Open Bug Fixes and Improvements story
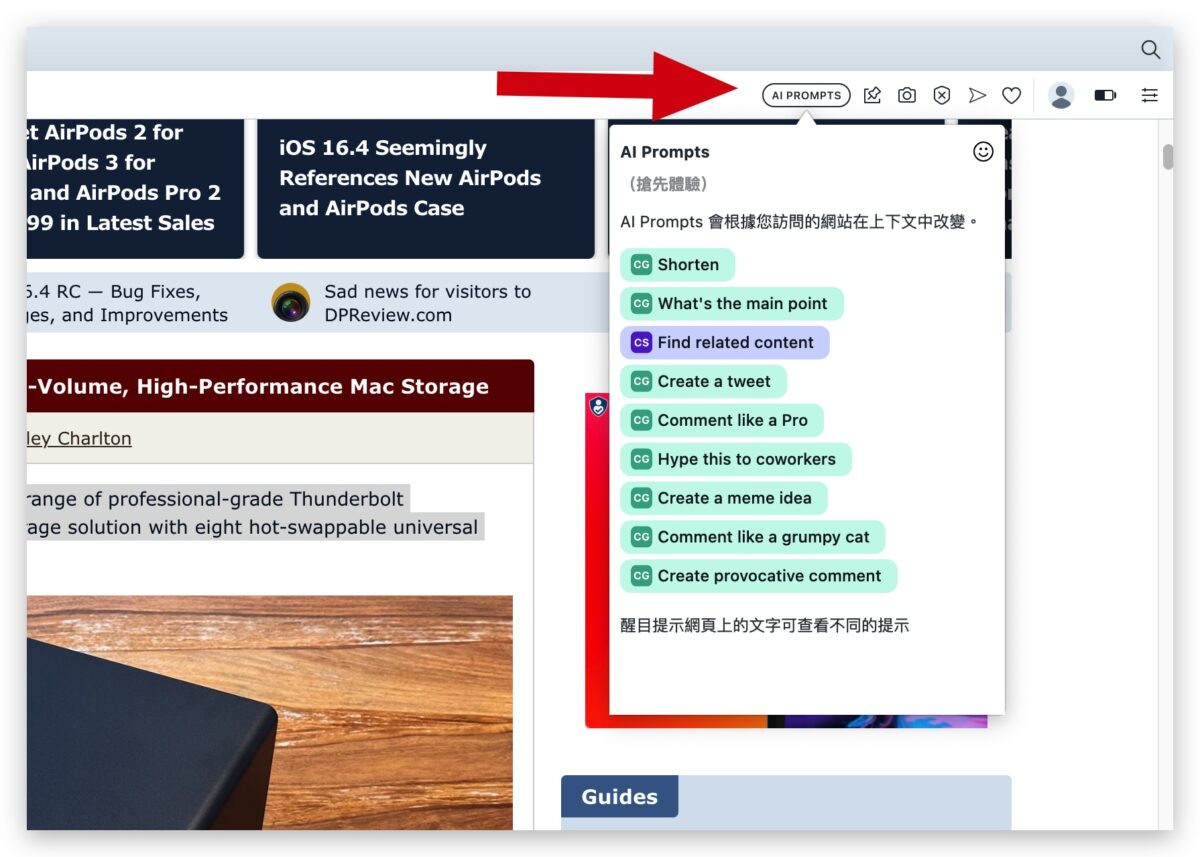Image resolution: width=1200 pixels, height=857 pixels. pos(127,303)
